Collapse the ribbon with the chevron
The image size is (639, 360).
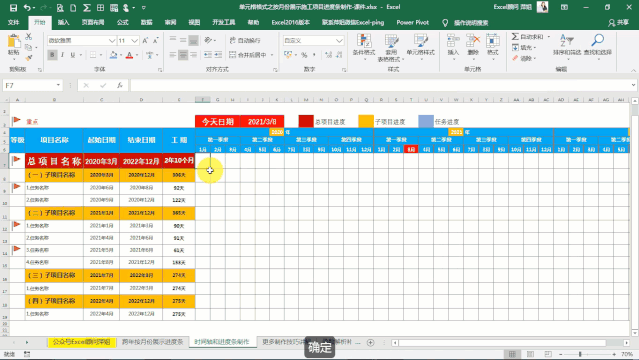click(x=633, y=71)
